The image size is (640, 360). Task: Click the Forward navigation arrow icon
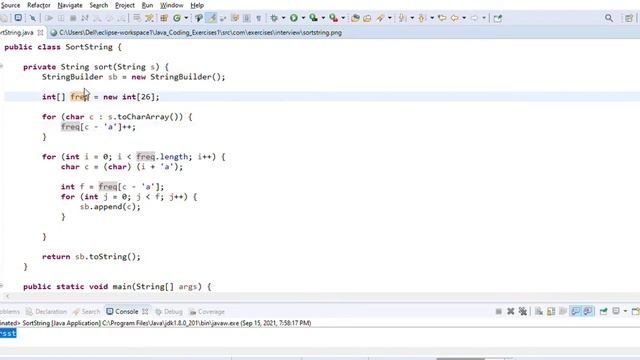(x=474, y=18)
